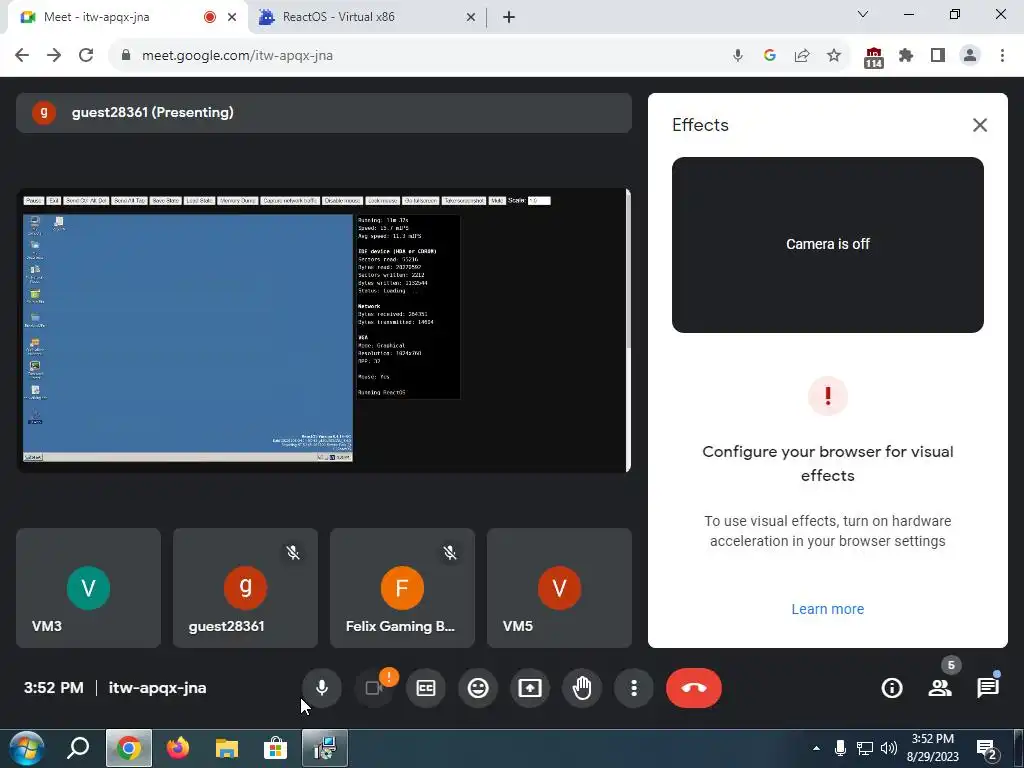The width and height of the screenshot is (1024, 768).
Task: Turn on camera button with warning badge
Action: pos(374,688)
